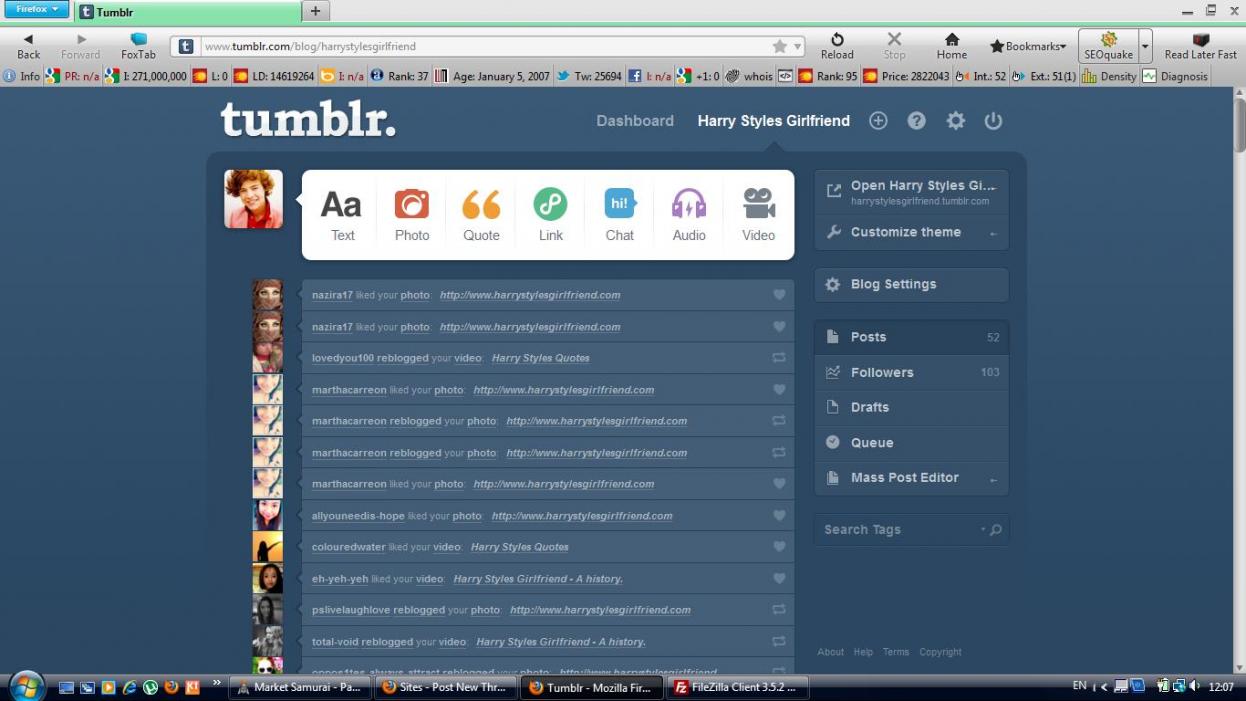Click reblog icon on pslivelaughlove notification
Image resolution: width=1246 pixels, height=701 pixels.
tap(779, 609)
